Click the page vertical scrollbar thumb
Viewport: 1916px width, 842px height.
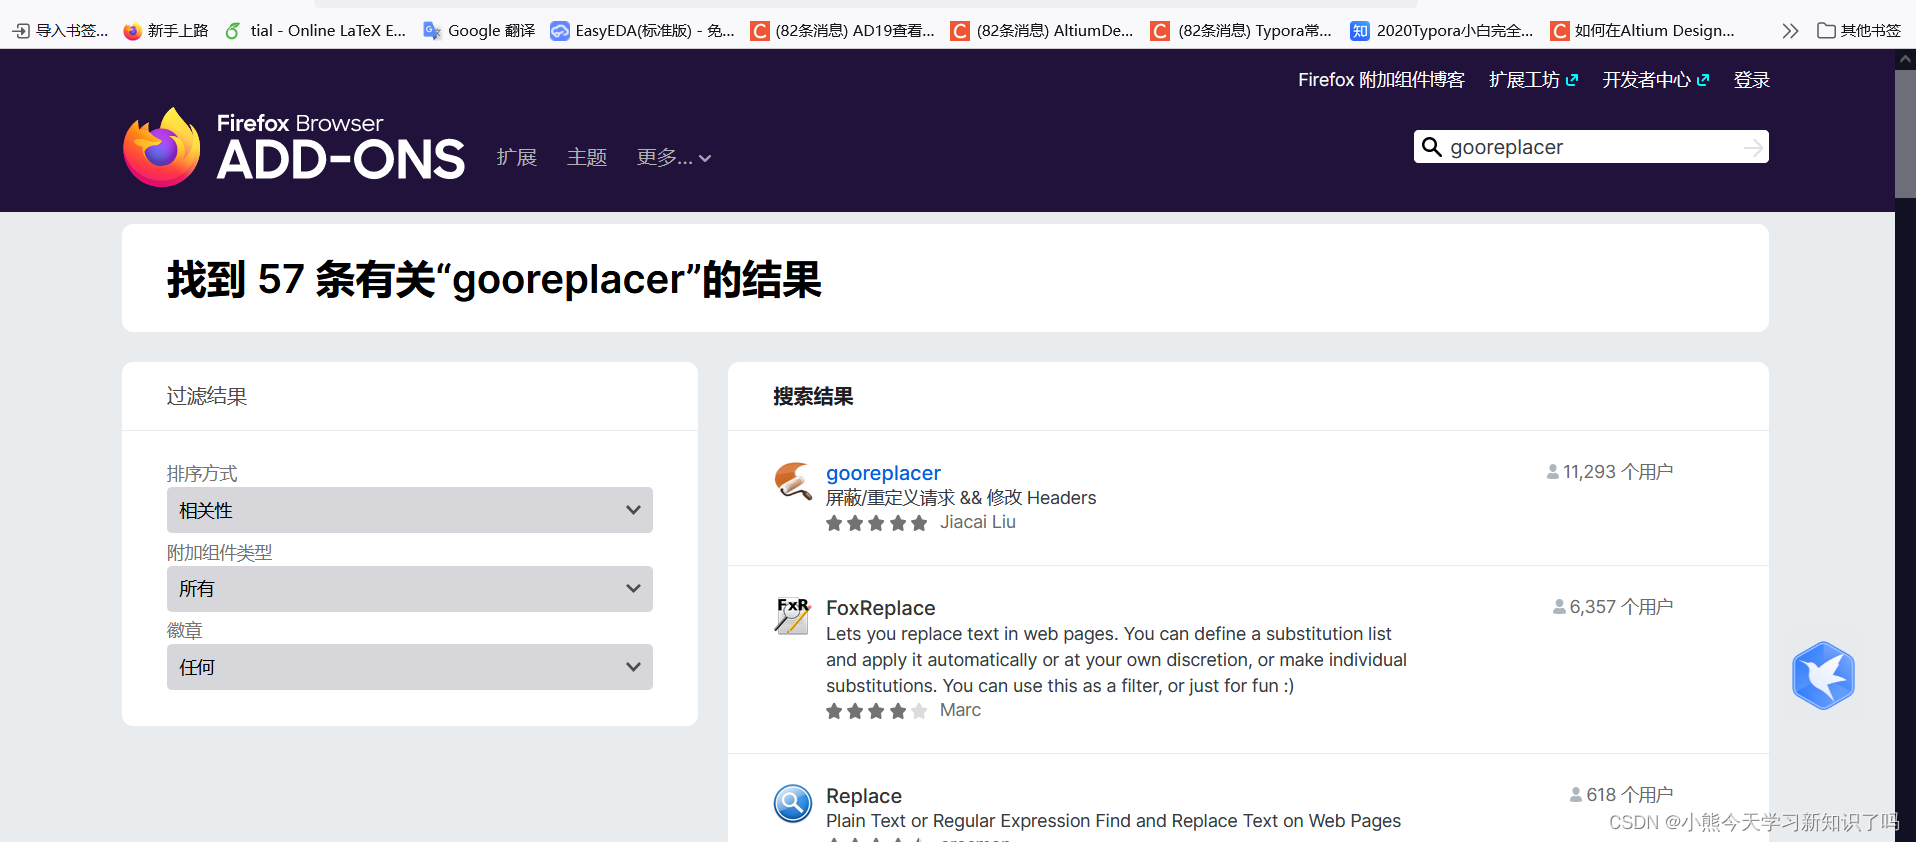click(1905, 133)
